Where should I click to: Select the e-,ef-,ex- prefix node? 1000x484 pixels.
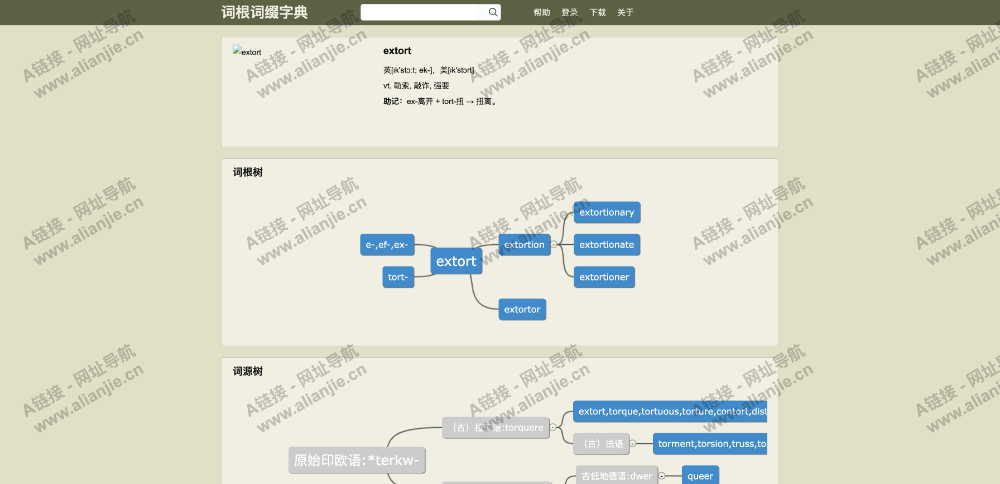(x=386, y=245)
